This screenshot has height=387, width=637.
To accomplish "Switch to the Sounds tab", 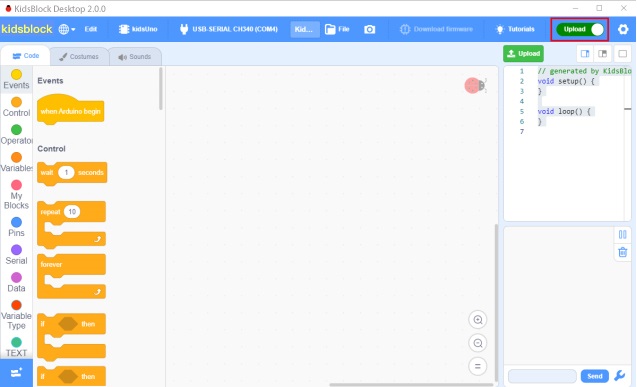I will click(135, 56).
